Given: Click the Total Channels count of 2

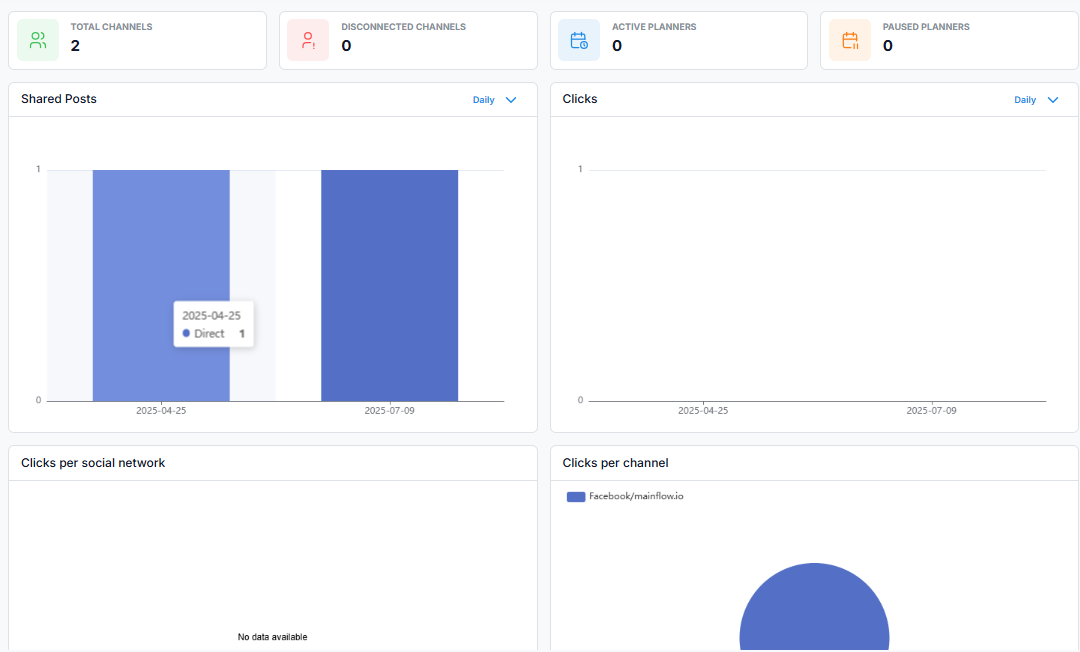Looking at the screenshot, I should click(x=75, y=46).
